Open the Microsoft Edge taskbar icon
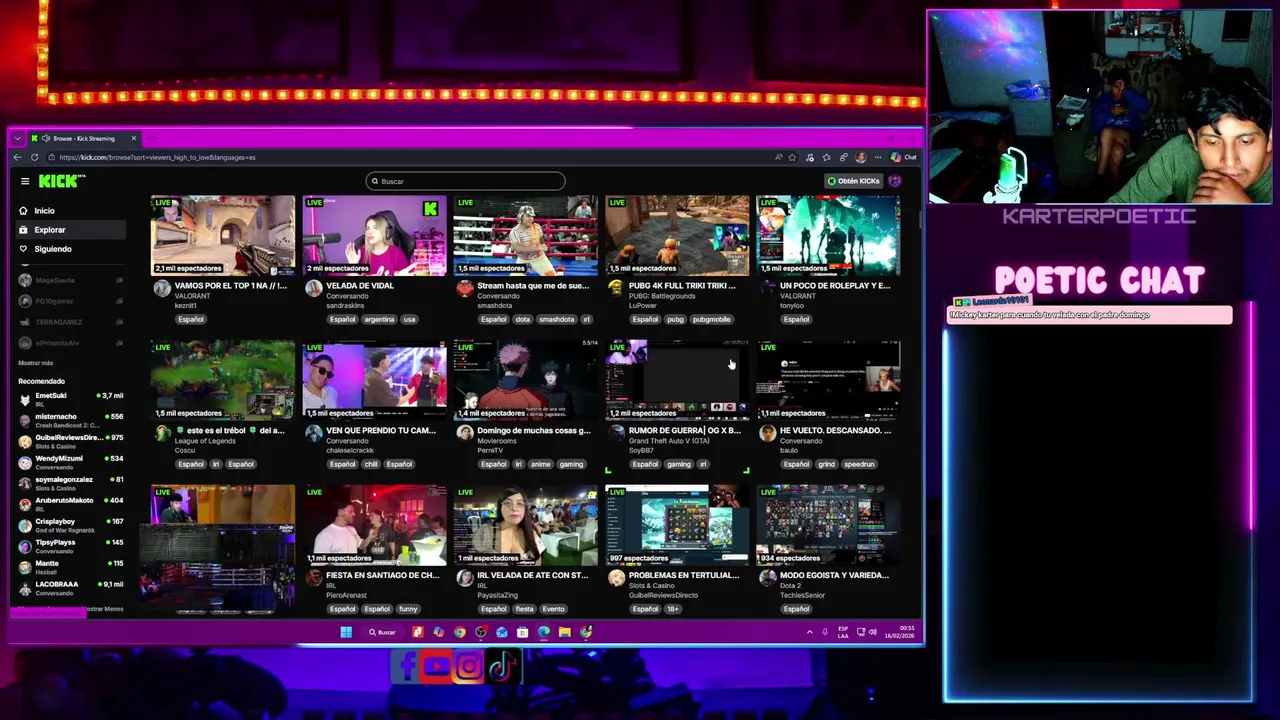Screen dimensions: 1280x720 (544, 632)
